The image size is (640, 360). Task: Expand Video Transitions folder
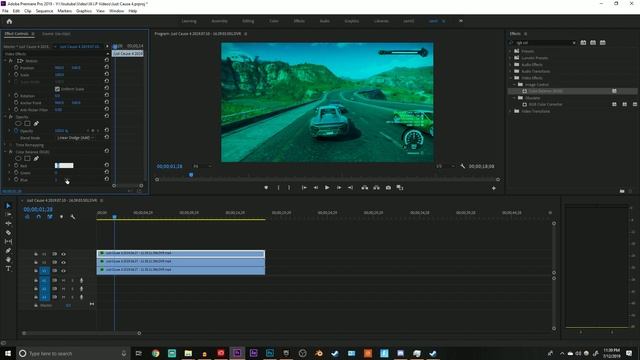pyautogui.click(x=510, y=111)
